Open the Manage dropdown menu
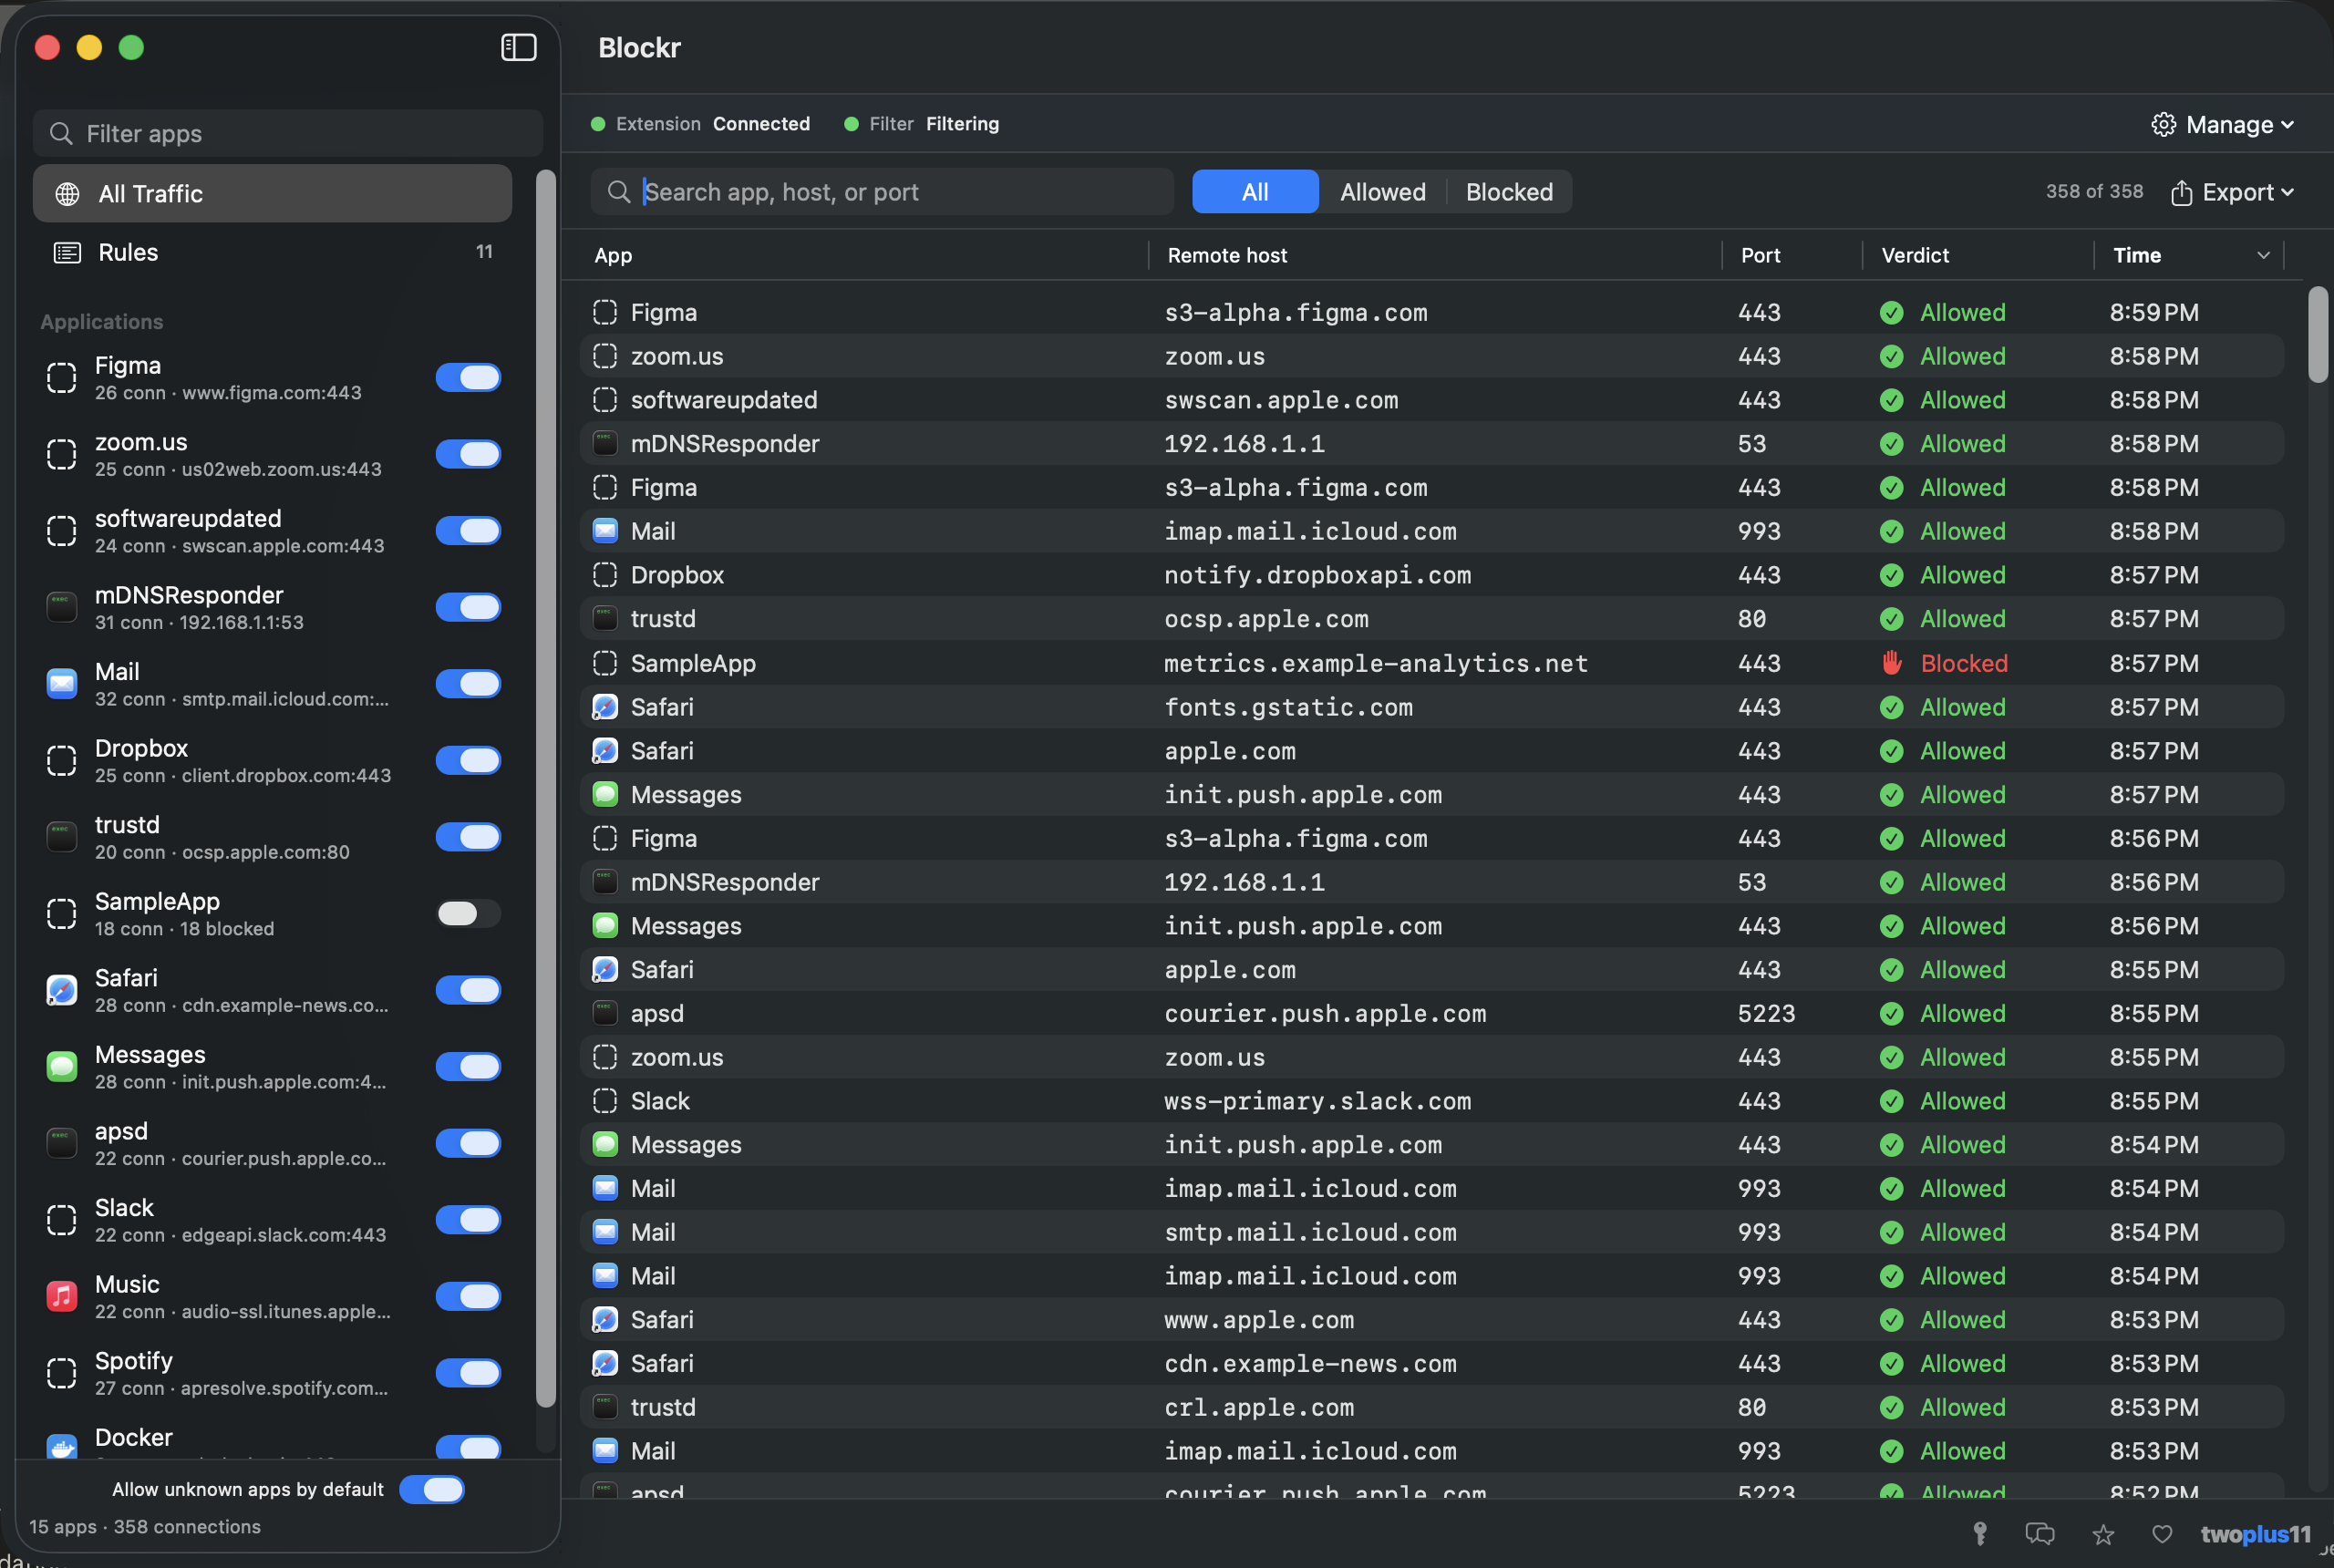Image resolution: width=2334 pixels, height=1568 pixels. pyautogui.click(x=2223, y=125)
